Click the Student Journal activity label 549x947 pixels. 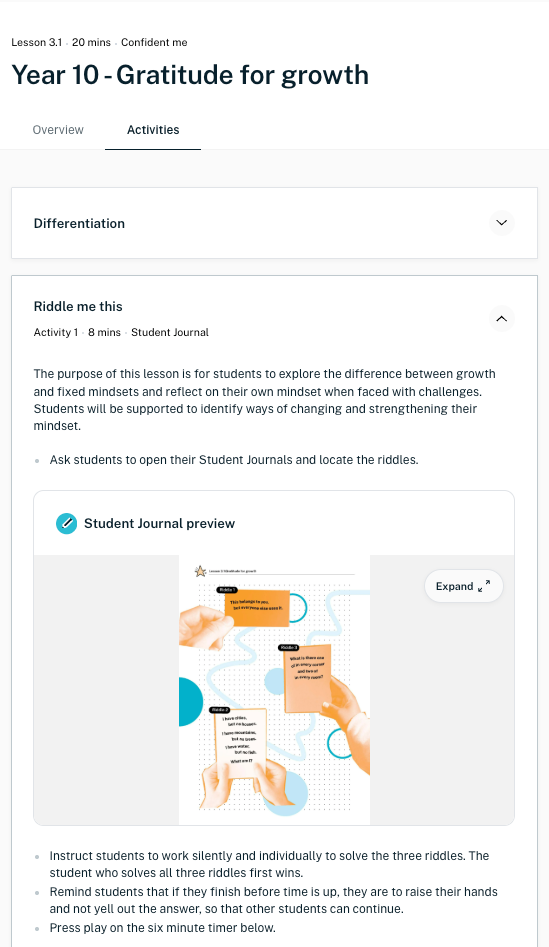tap(170, 332)
